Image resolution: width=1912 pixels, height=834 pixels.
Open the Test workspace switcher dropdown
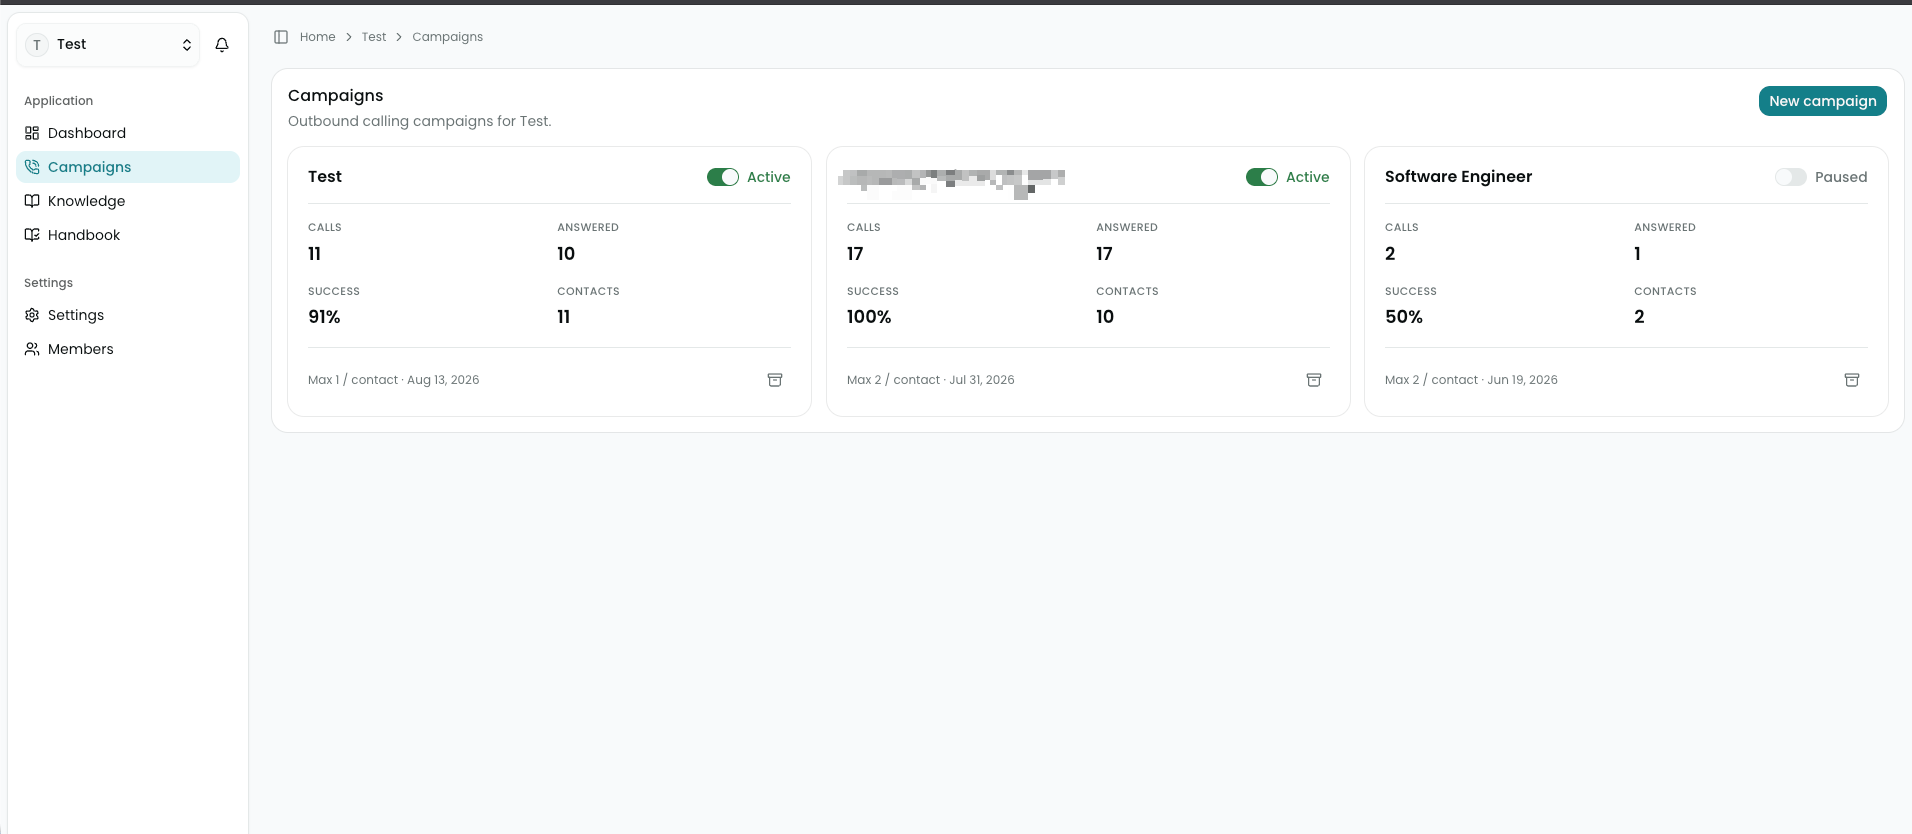click(x=108, y=45)
